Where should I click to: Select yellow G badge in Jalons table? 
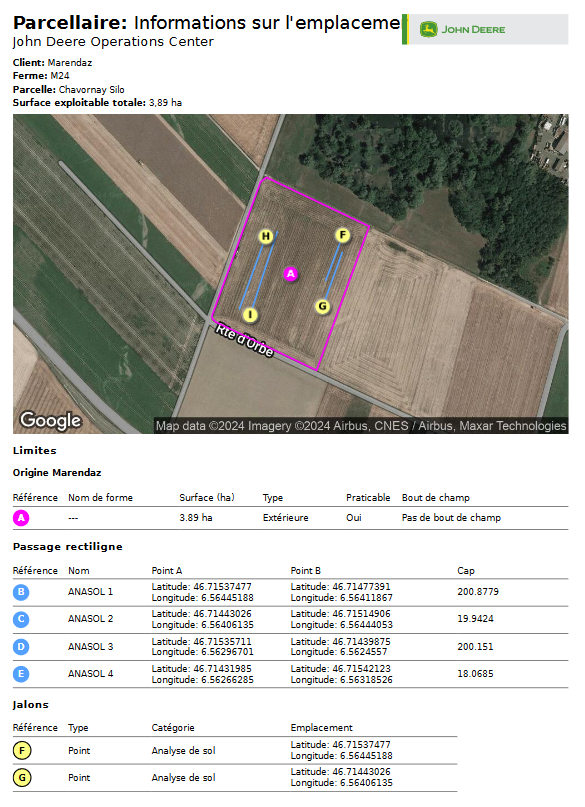(22, 778)
